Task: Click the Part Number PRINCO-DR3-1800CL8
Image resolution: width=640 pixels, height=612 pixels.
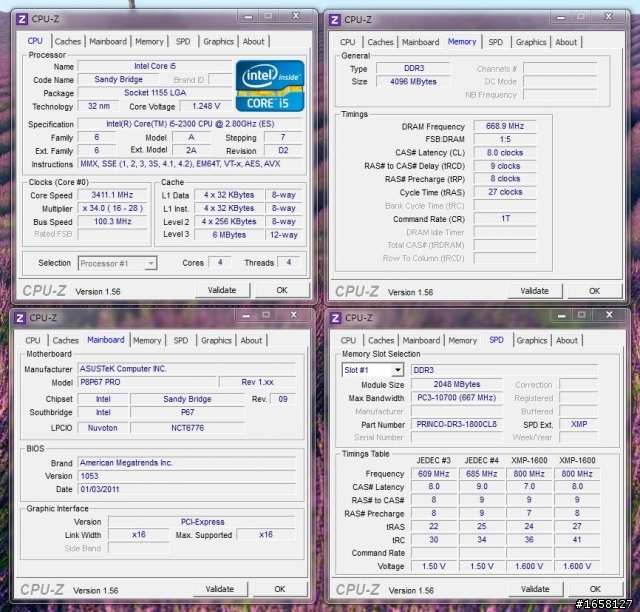Action: pos(456,424)
